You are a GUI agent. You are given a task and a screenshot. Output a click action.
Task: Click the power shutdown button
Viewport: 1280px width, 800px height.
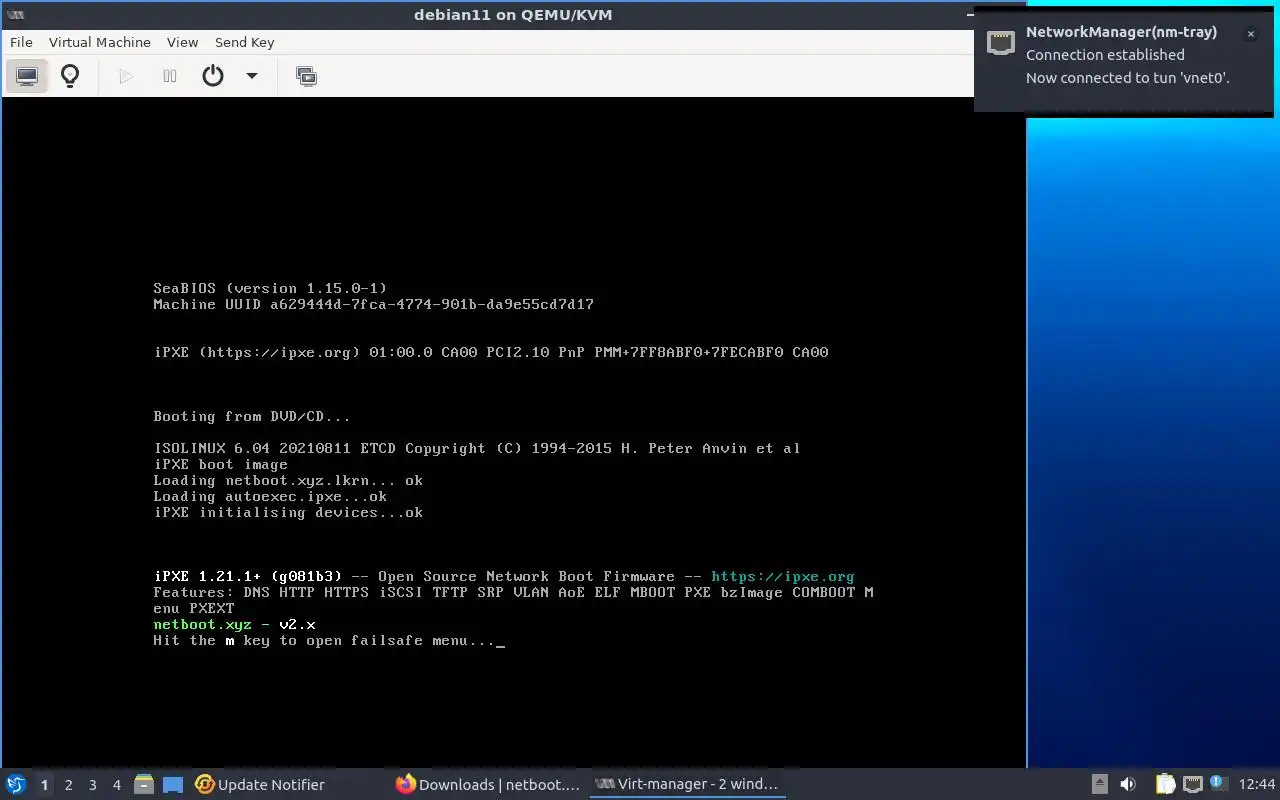click(x=213, y=76)
